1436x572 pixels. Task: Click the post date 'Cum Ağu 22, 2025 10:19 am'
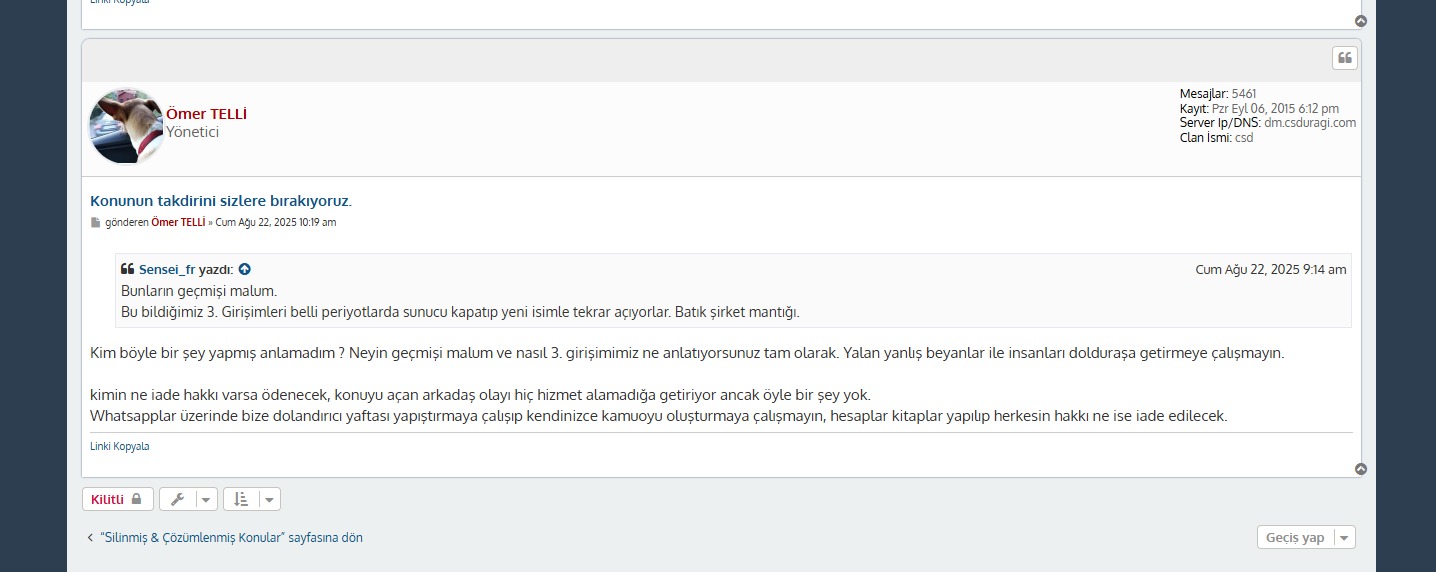click(x=276, y=222)
